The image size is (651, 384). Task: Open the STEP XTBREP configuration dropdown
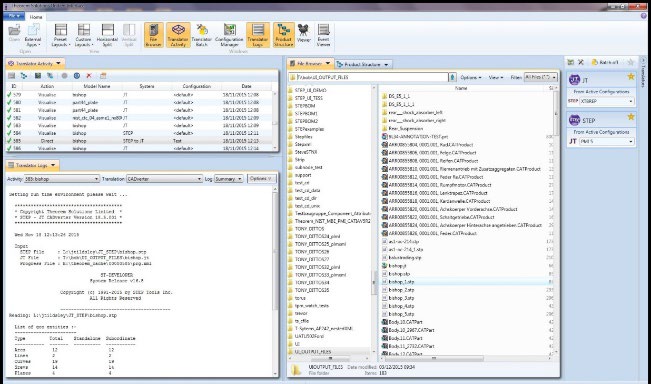[x=607, y=101]
